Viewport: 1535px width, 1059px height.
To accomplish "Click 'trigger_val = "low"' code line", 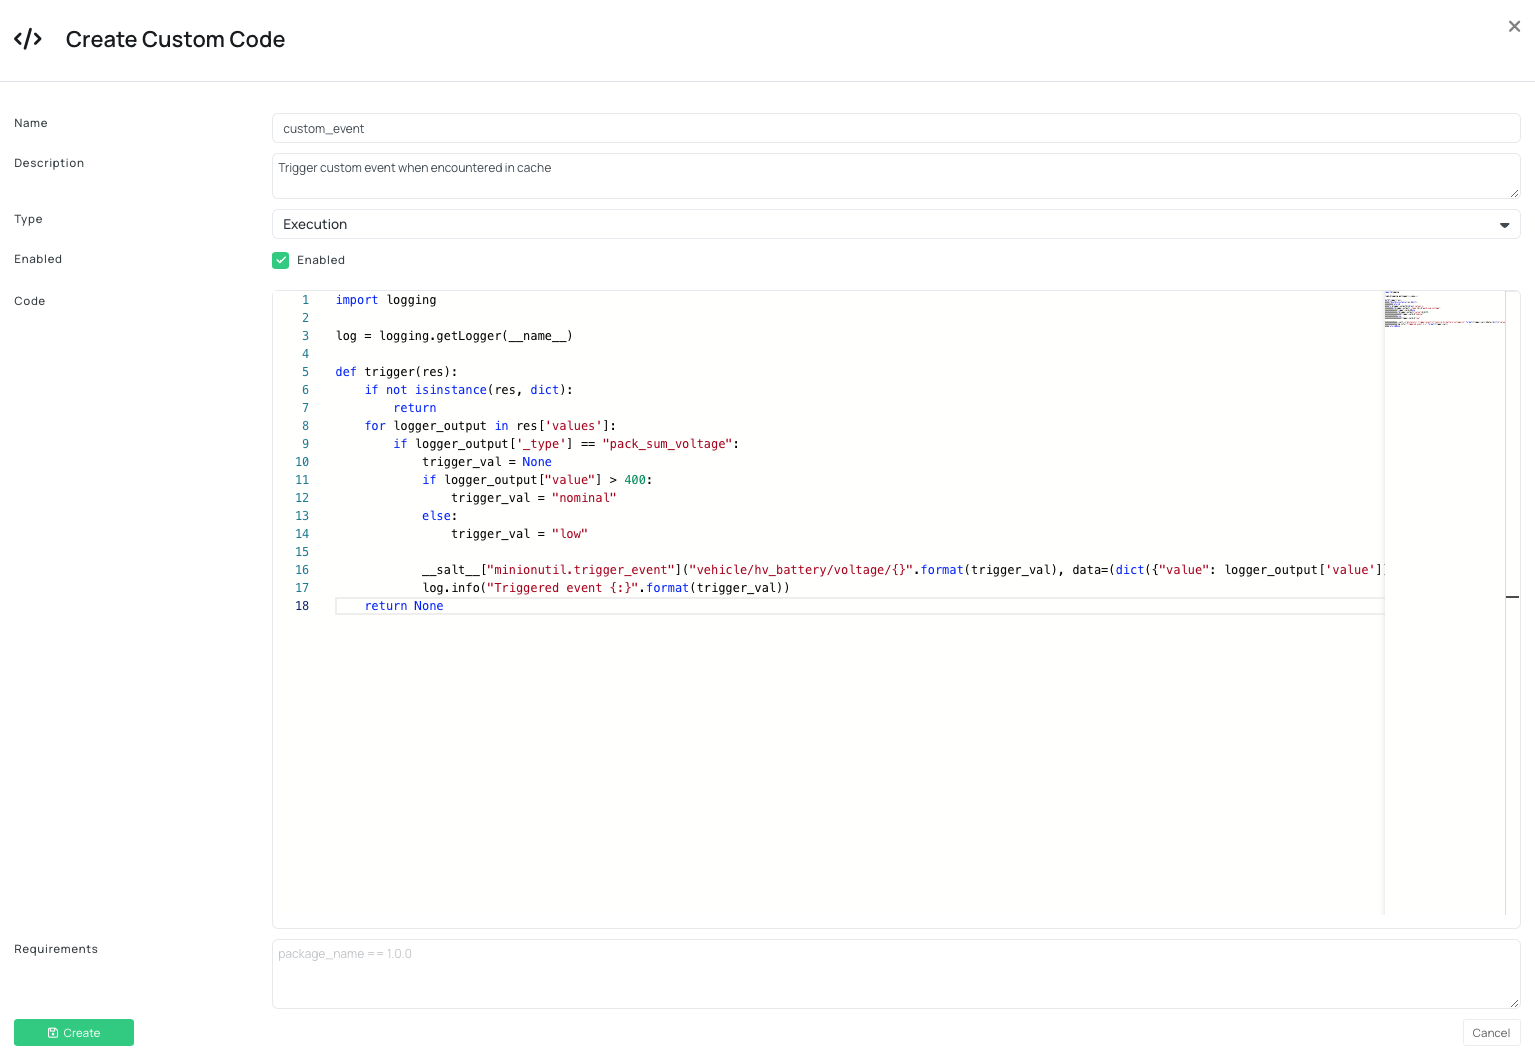I will pyautogui.click(x=519, y=534).
